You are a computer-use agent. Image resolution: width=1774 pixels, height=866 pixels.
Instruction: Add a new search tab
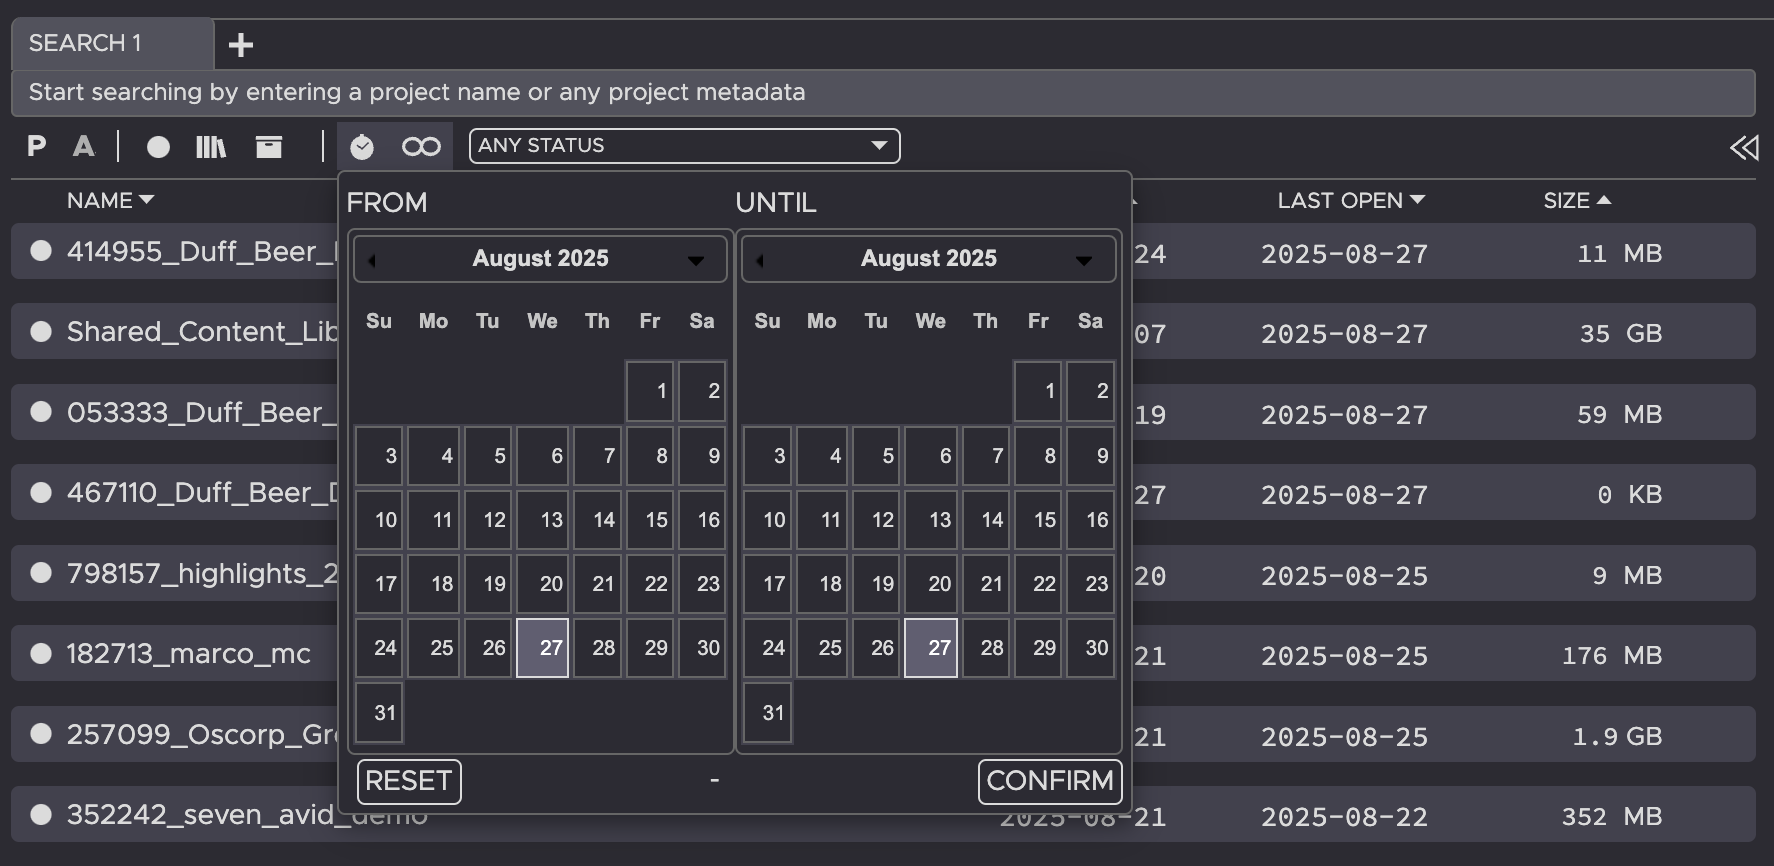241,45
